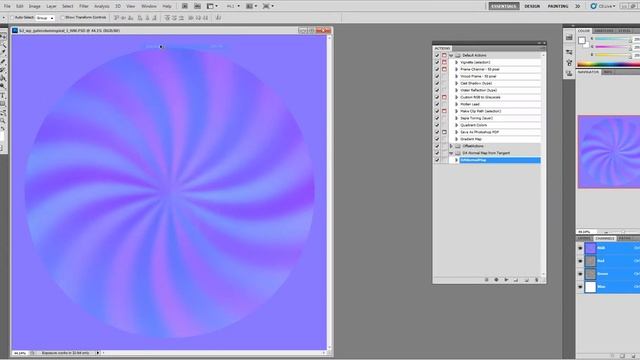Expand the Vignette (selection) action
This screenshot has height=360, width=640.
point(456,62)
